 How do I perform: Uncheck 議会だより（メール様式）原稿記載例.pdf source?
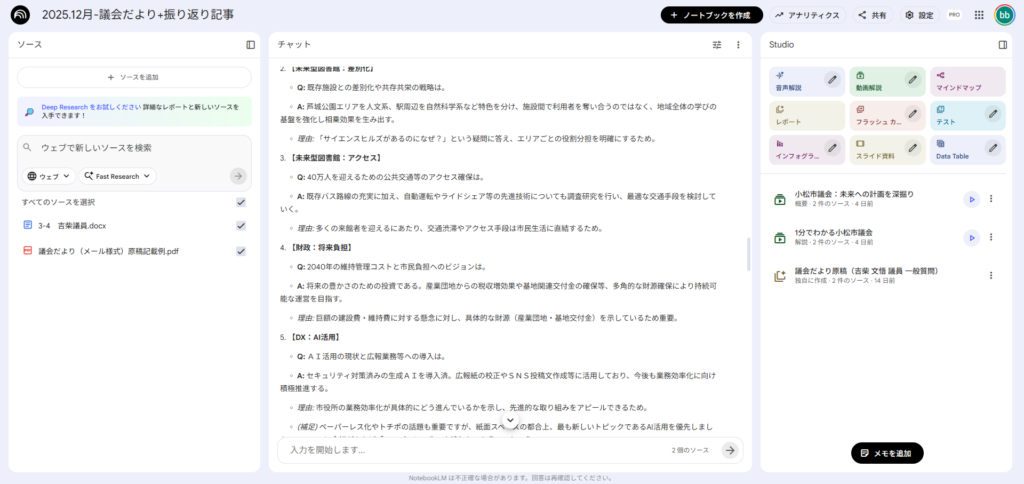tap(240, 251)
